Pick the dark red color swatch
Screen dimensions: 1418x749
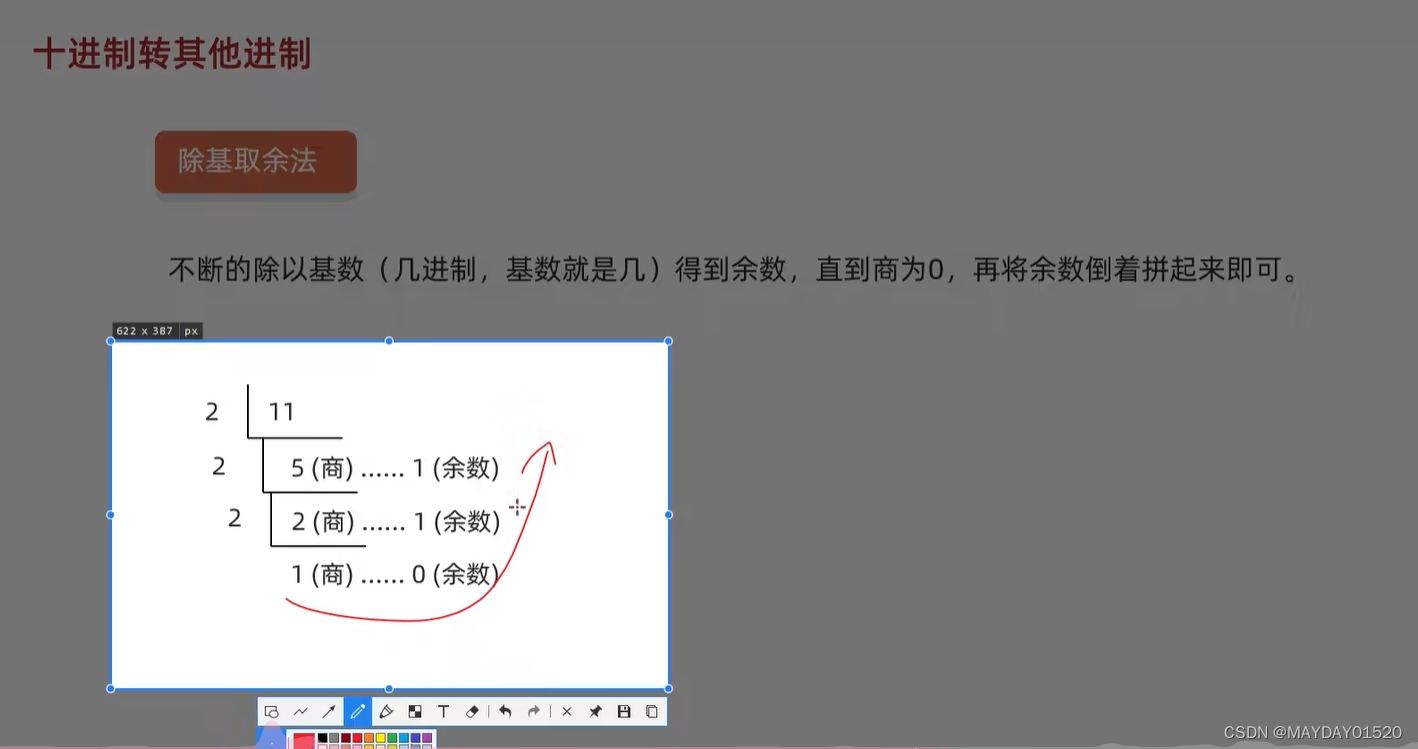tap(345, 737)
